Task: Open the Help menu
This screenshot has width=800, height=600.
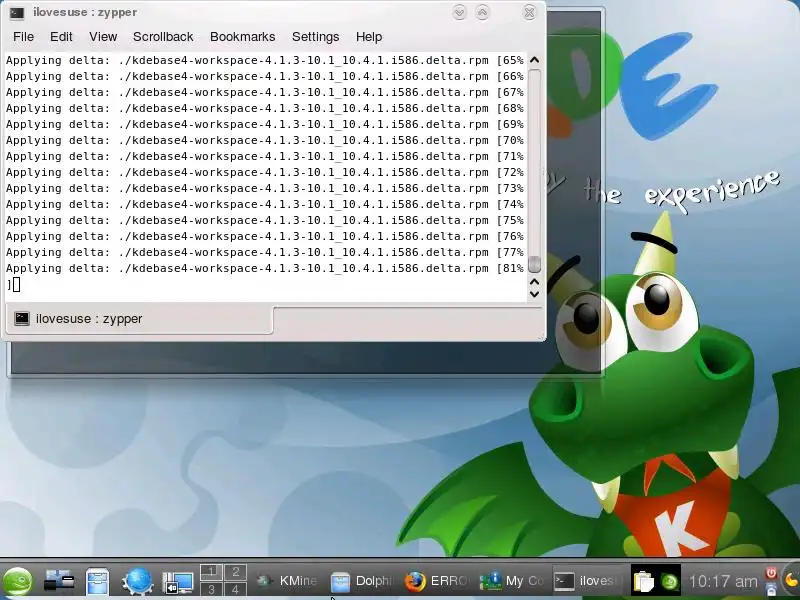Action: tap(369, 37)
